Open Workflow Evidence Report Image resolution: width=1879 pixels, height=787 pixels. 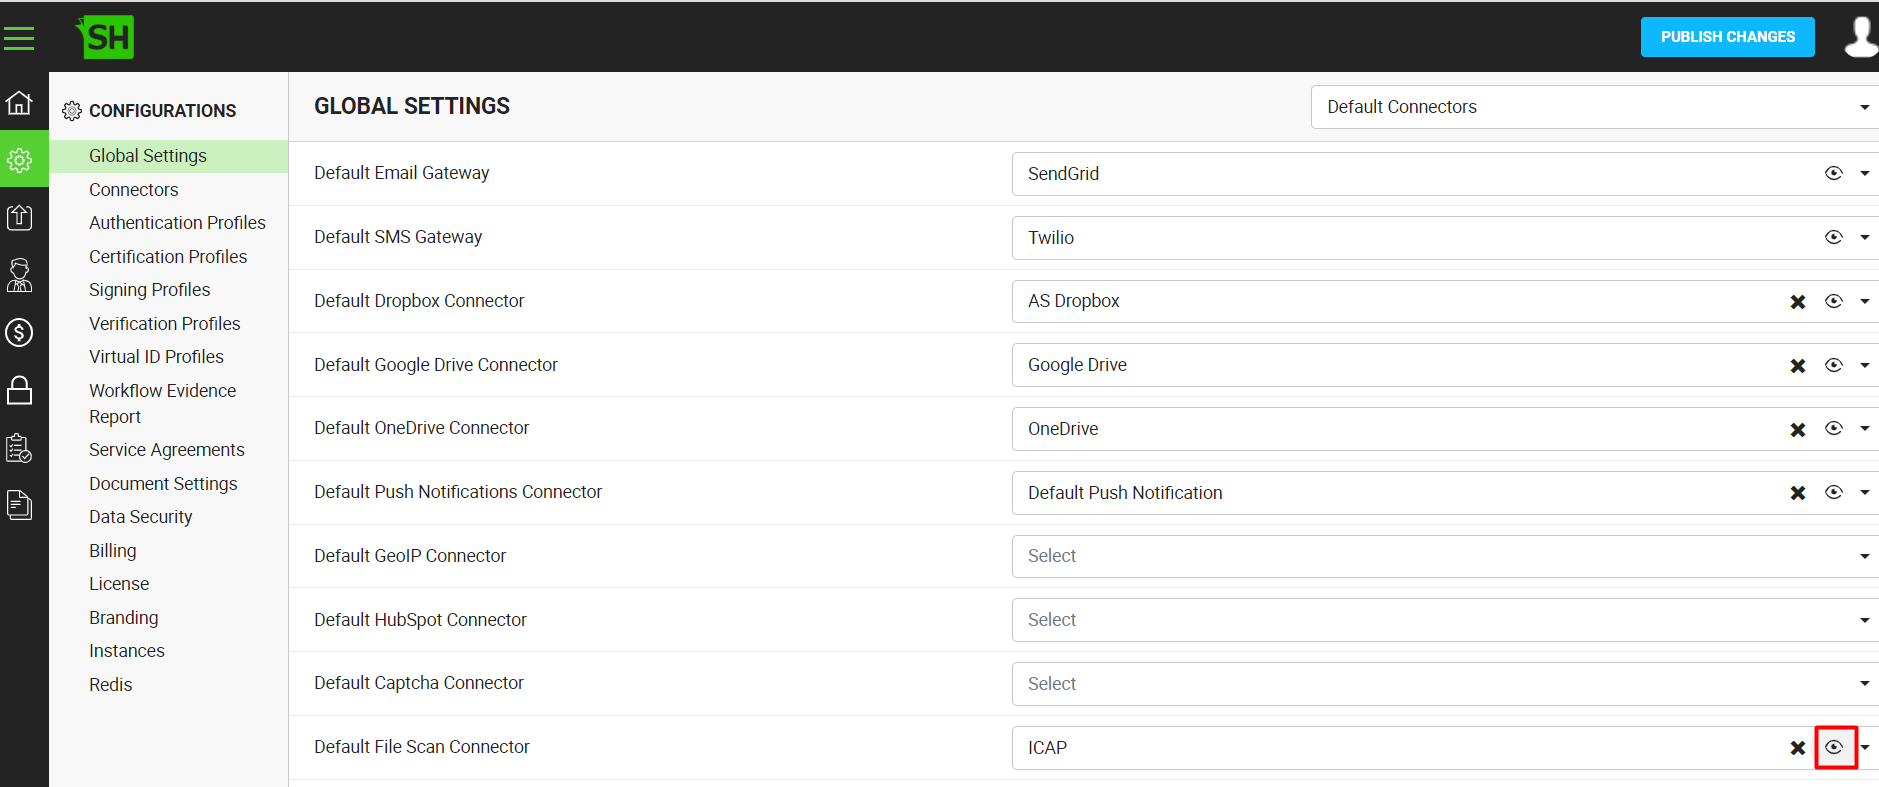(162, 404)
